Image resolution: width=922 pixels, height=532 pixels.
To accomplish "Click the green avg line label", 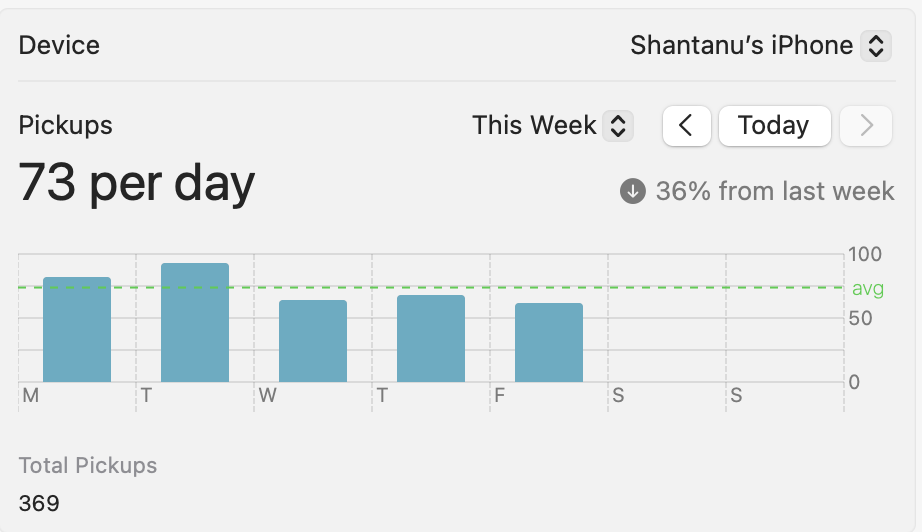I will pyautogui.click(x=868, y=289).
